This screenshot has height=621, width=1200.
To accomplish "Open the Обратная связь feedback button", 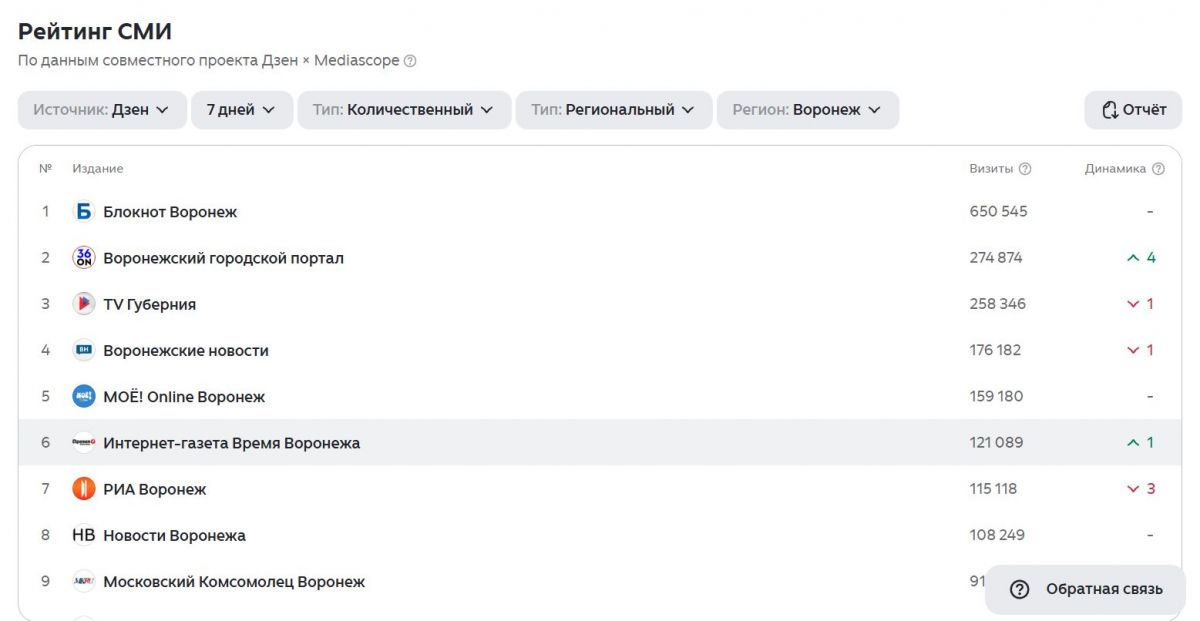I will (1086, 589).
